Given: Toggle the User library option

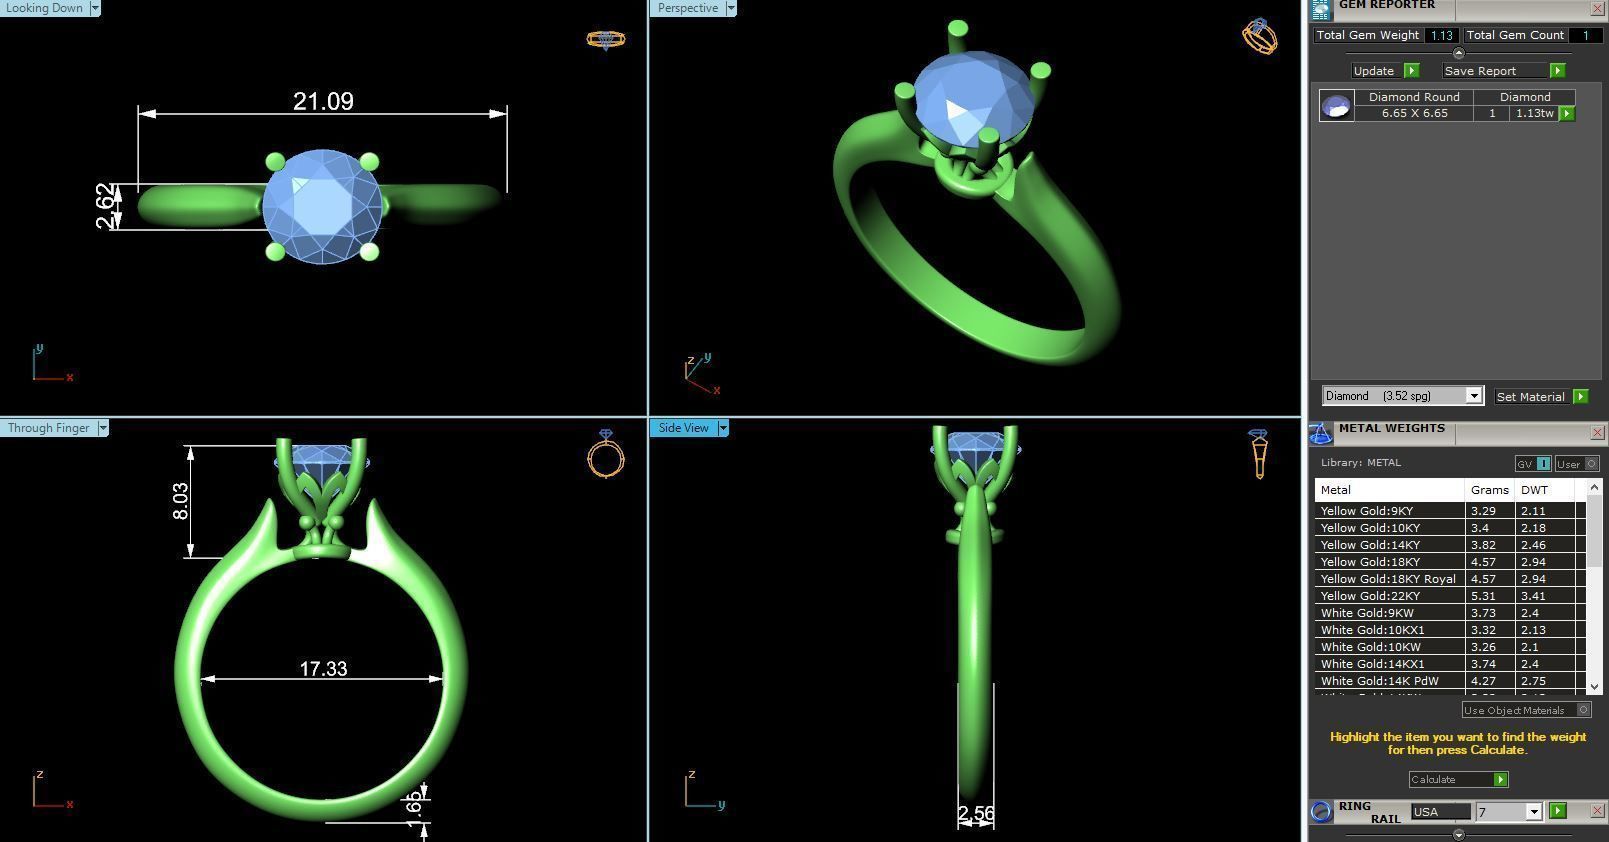Looking at the screenshot, I should 1577,464.
